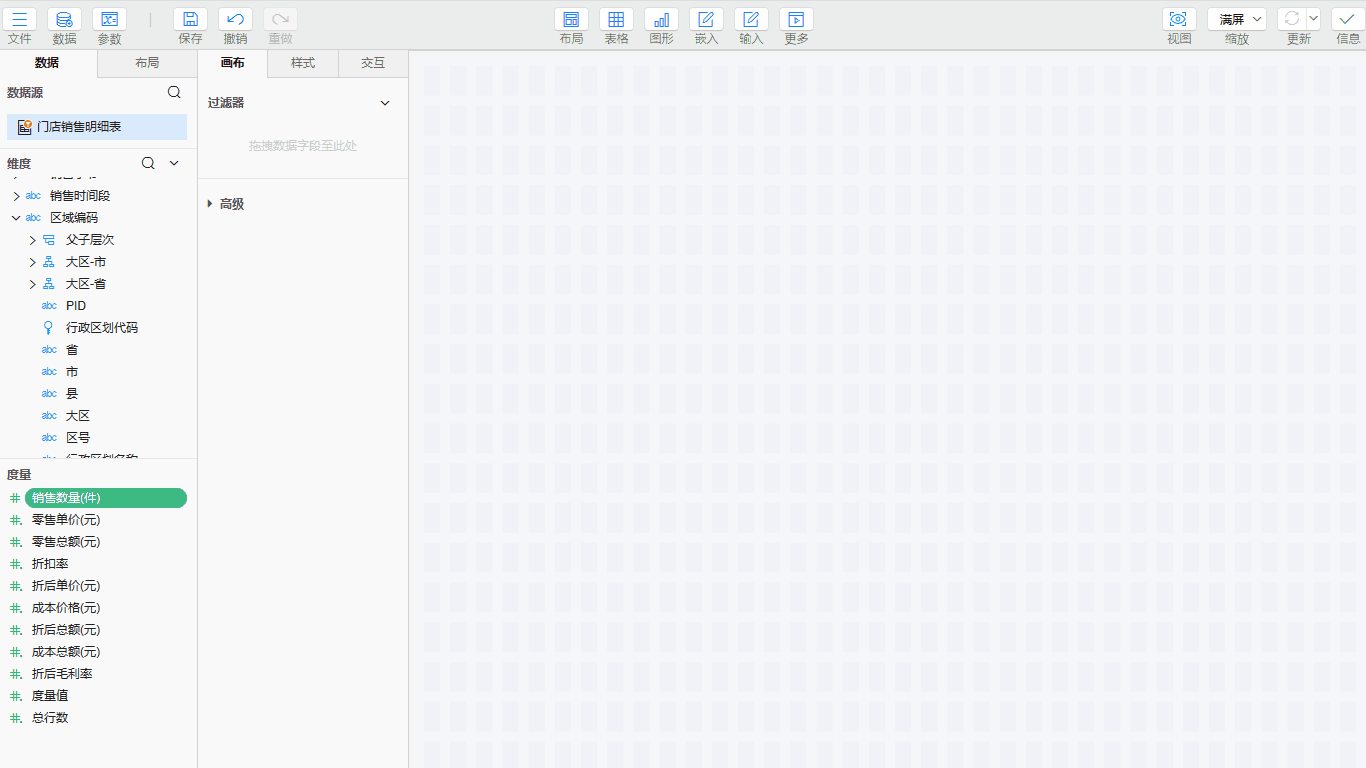The image size is (1366, 768).
Task: Collapse the 区域编码 tree node
Action: 16,218
